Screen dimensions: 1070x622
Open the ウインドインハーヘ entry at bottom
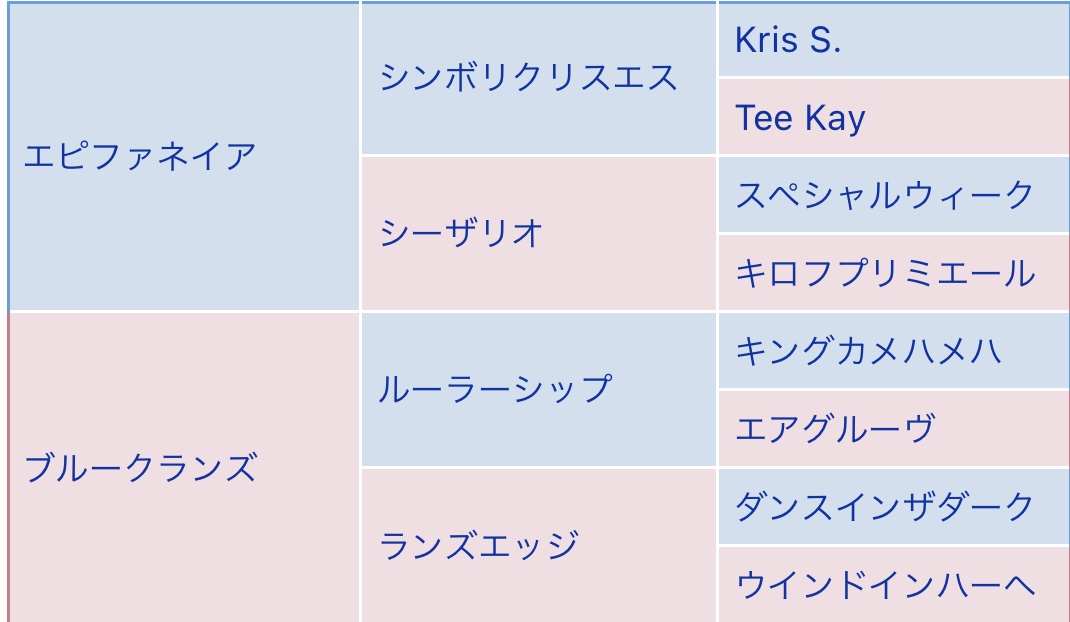884,585
